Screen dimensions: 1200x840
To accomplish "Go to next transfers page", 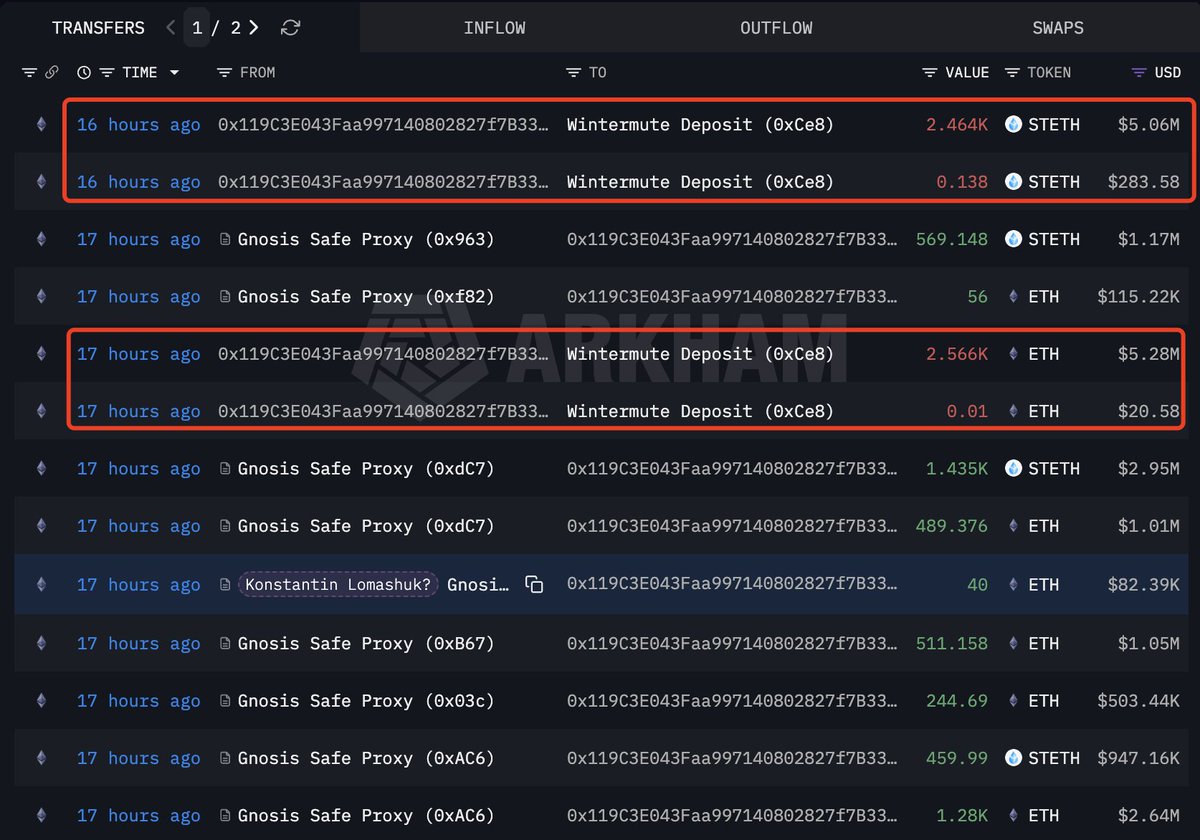I will point(254,28).
